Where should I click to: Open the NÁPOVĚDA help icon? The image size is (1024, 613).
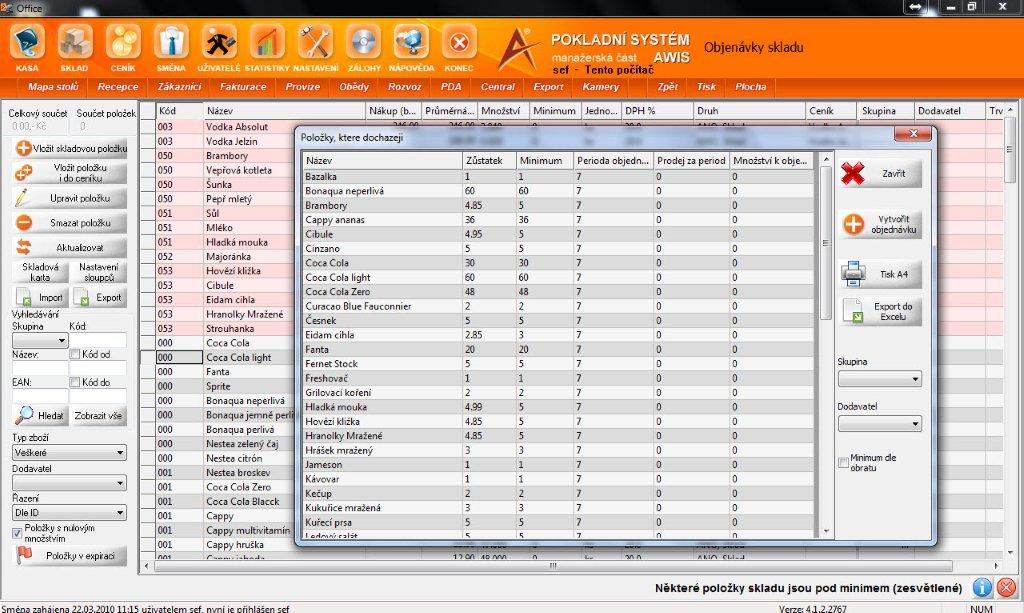coord(411,46)
